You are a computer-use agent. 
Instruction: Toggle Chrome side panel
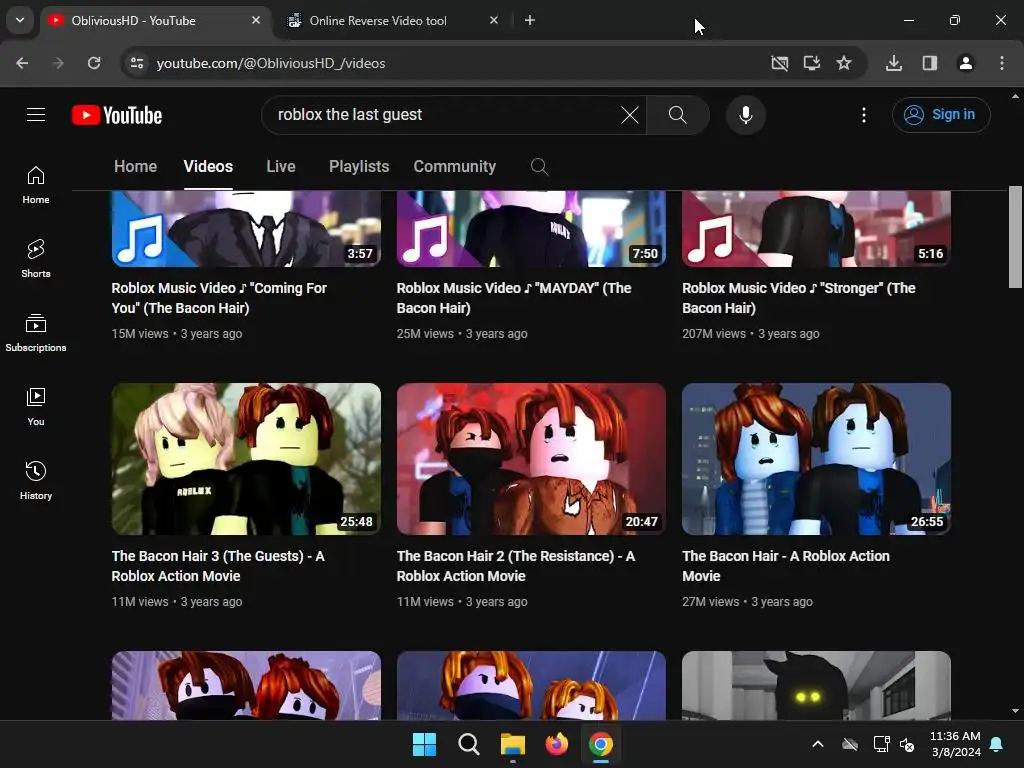tap(930, 63)
